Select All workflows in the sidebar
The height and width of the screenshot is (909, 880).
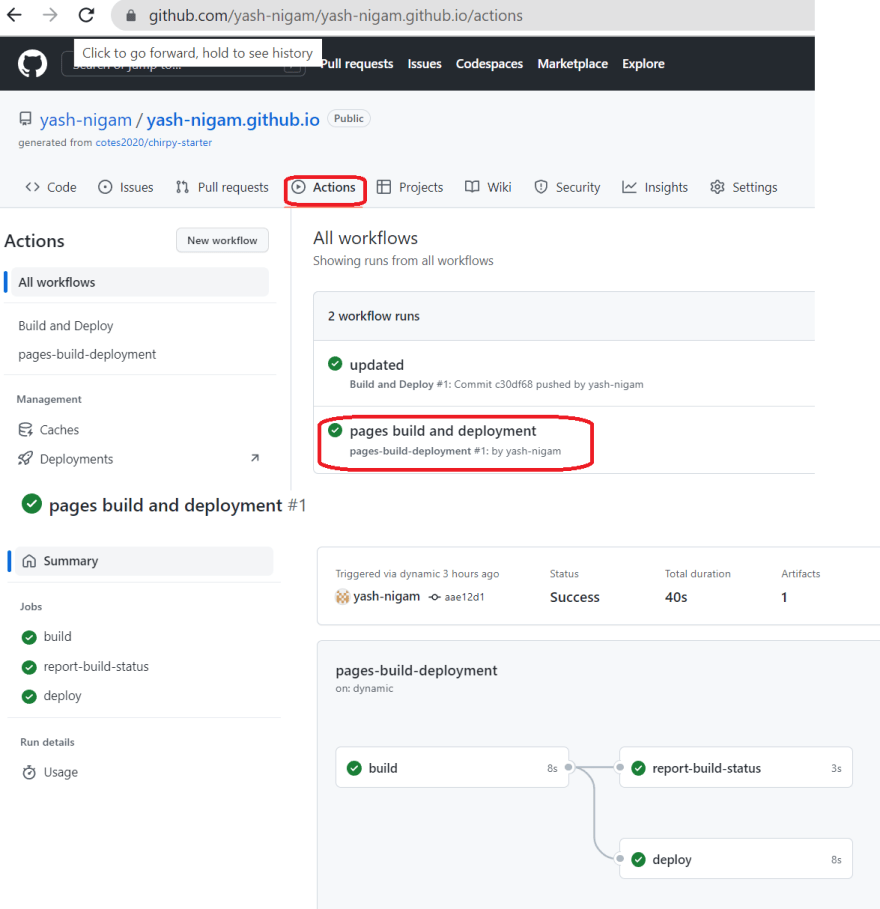pos(140,282)
